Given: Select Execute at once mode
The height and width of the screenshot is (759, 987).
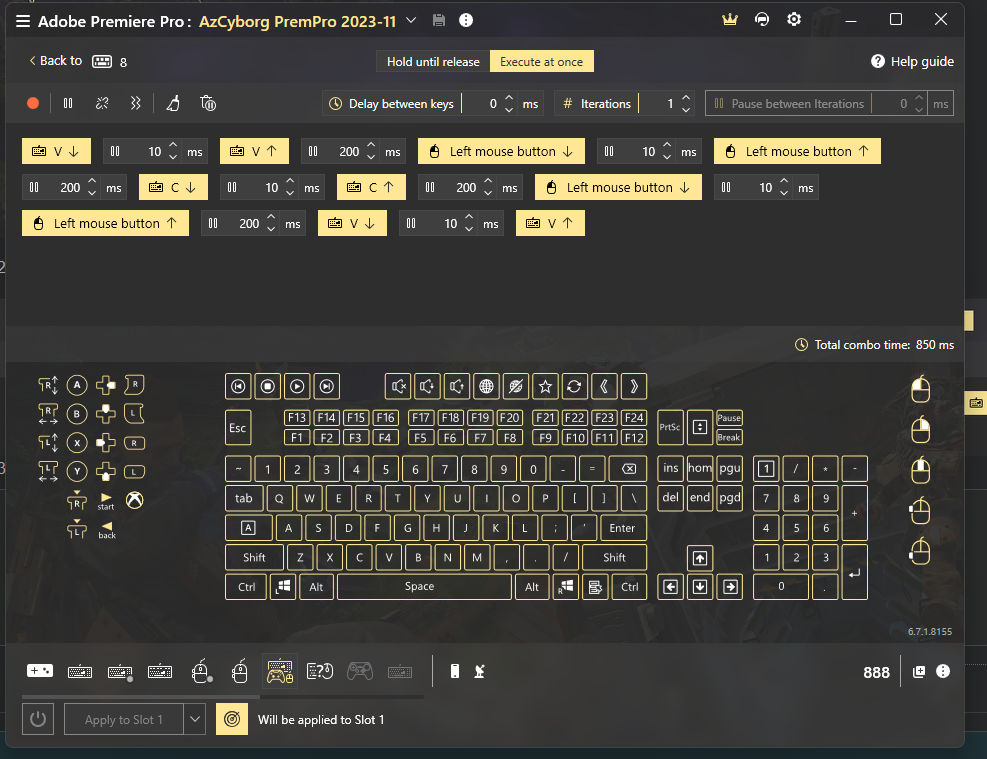Looking at the screenshot, I should point(541,62).
